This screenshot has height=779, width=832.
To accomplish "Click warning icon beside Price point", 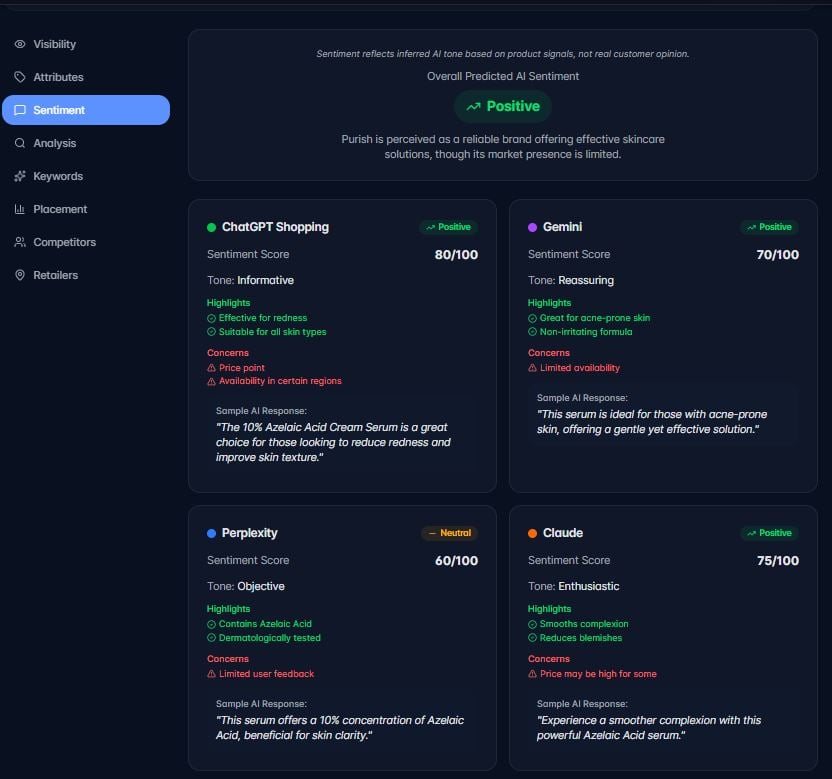I will (211, 368).
